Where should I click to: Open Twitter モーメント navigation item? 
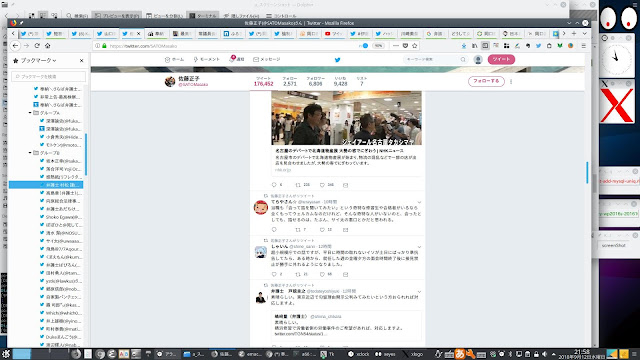coord(207,60)
